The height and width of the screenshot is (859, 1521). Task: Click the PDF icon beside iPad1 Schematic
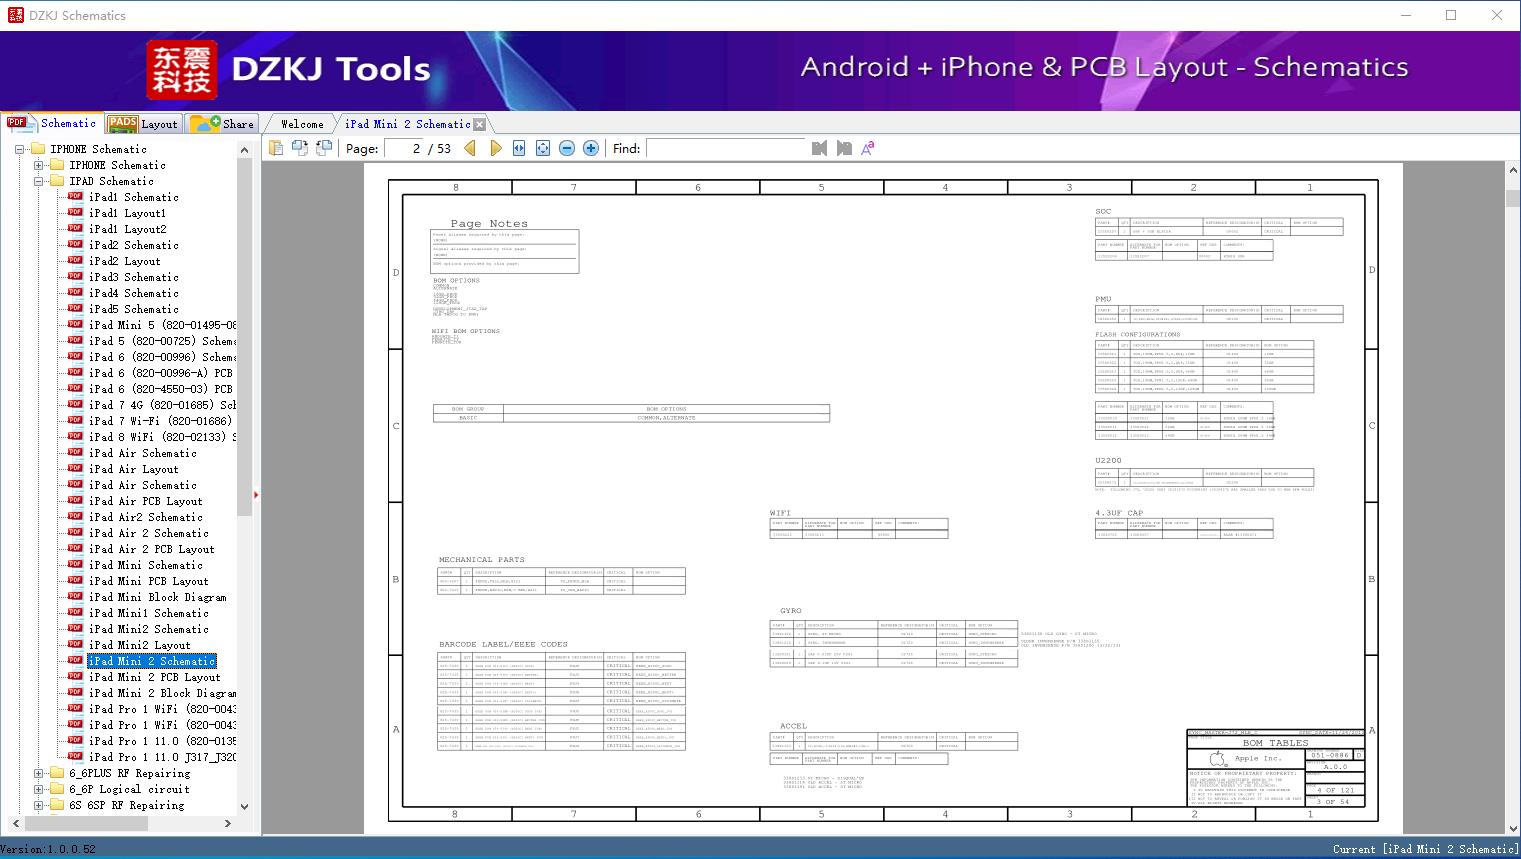(76, 197)
